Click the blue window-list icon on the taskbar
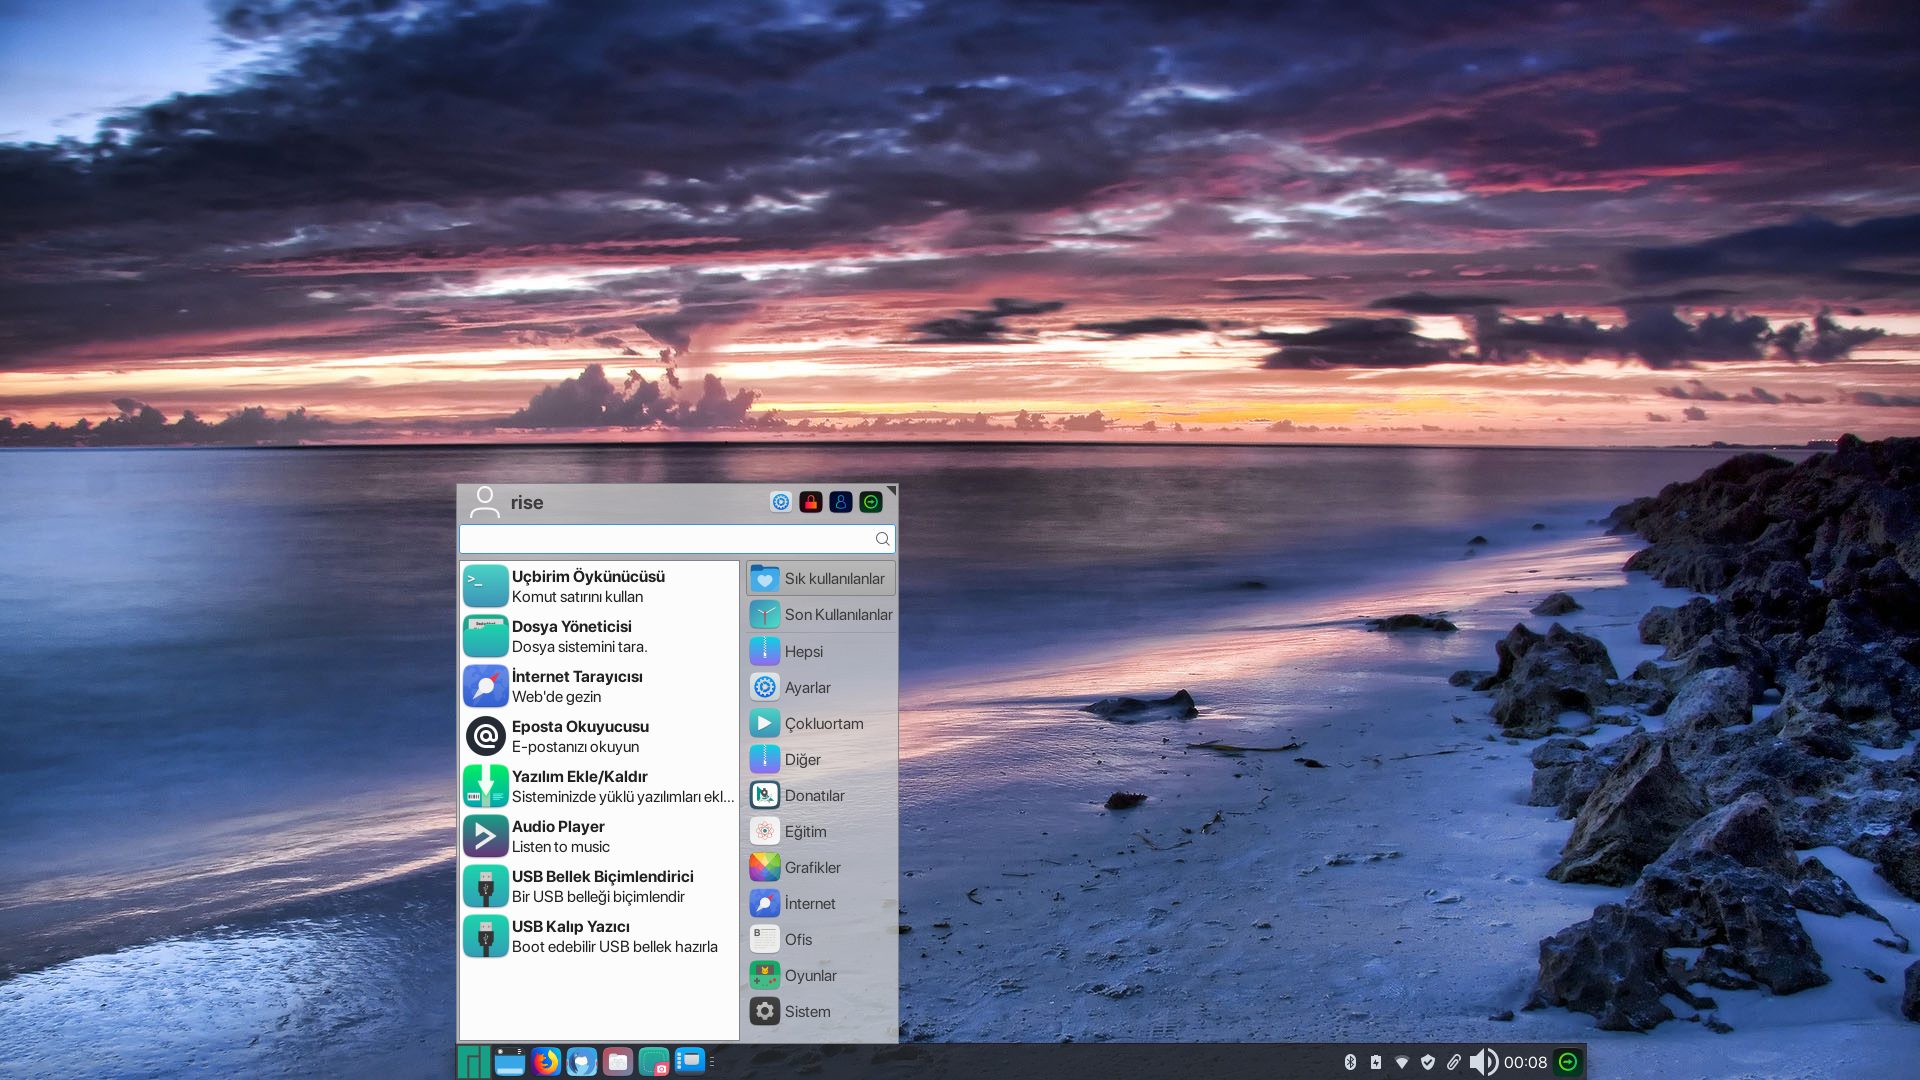This screenshot has width=1920, height=1080. (x=690, y=1061)
